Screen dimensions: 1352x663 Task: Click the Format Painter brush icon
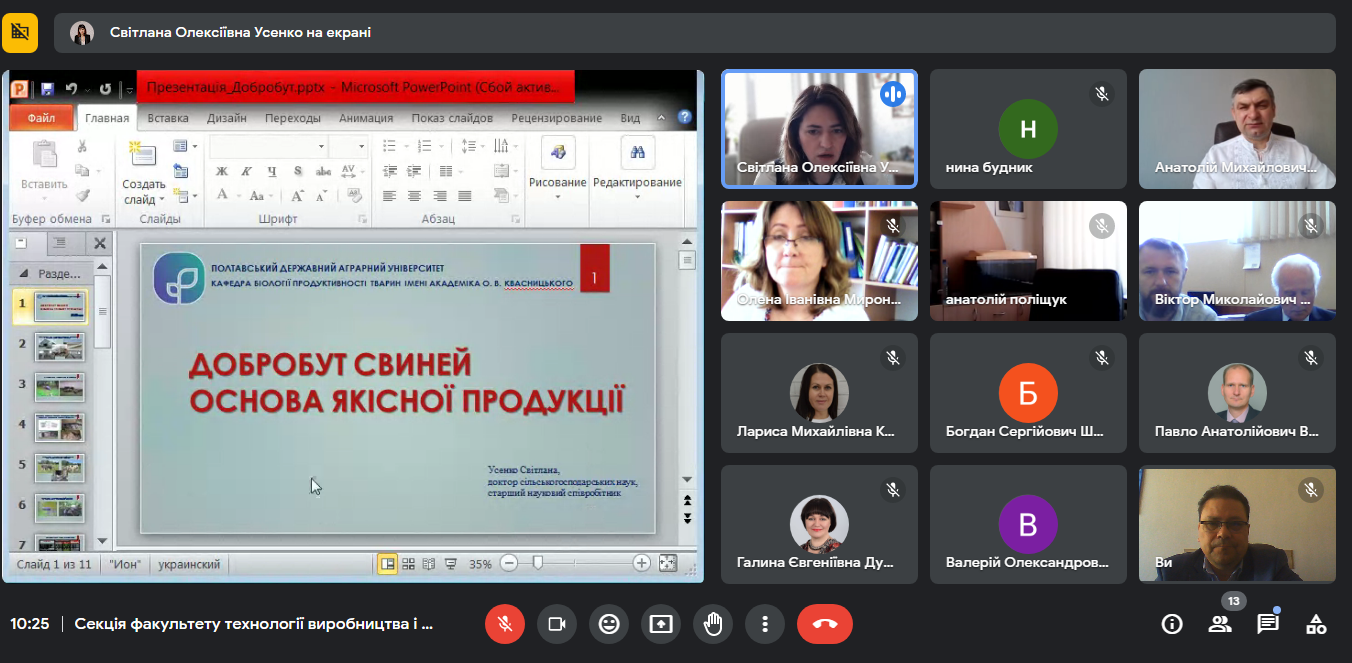tap(82, 195)
